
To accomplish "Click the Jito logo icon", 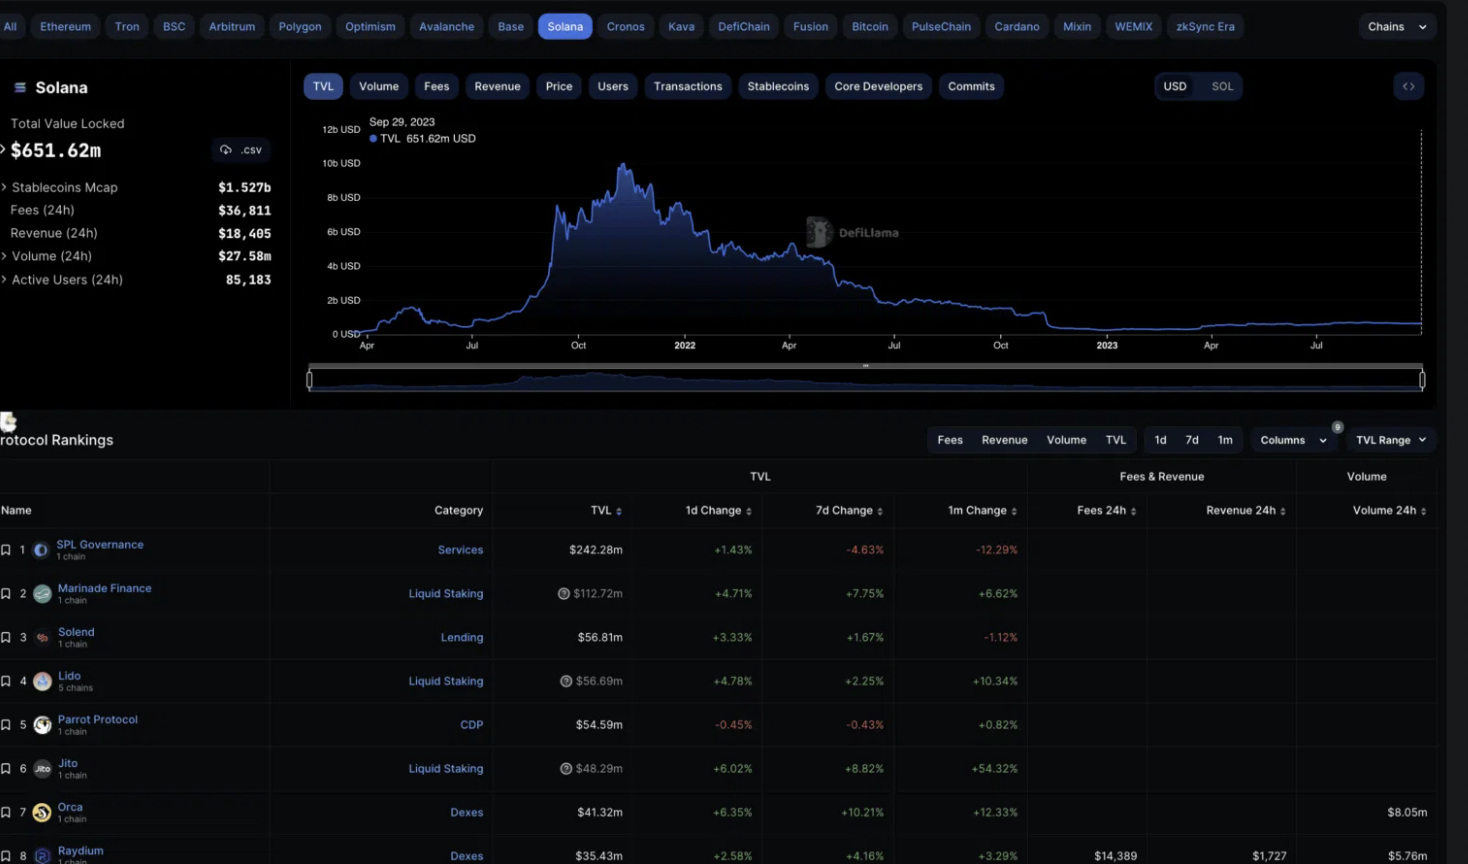I will point(42,769).
